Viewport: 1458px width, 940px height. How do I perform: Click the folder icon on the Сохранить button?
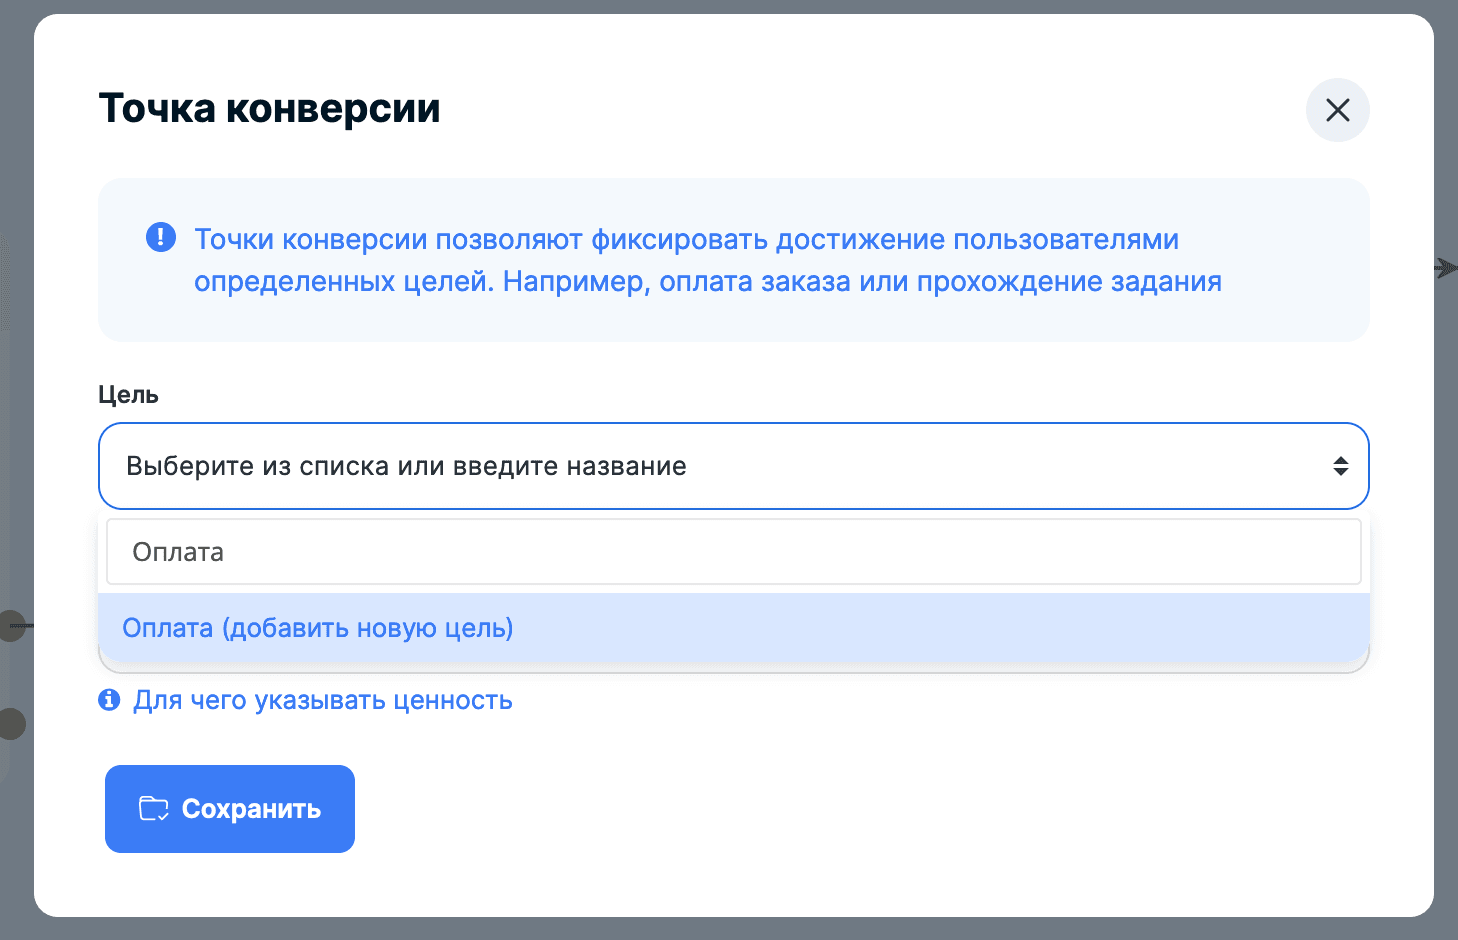coord(153,809)
